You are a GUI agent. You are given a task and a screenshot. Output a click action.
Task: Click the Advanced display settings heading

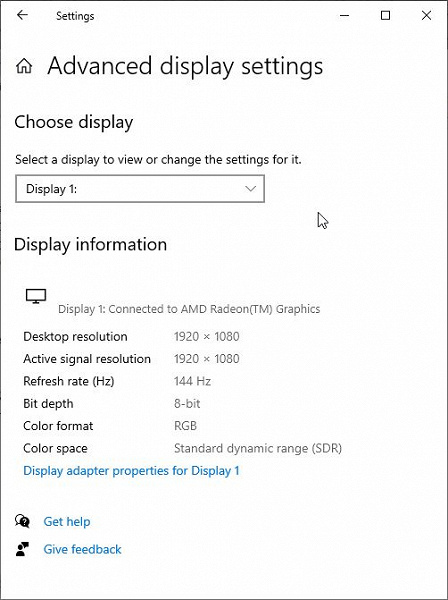tap(185, 66)
